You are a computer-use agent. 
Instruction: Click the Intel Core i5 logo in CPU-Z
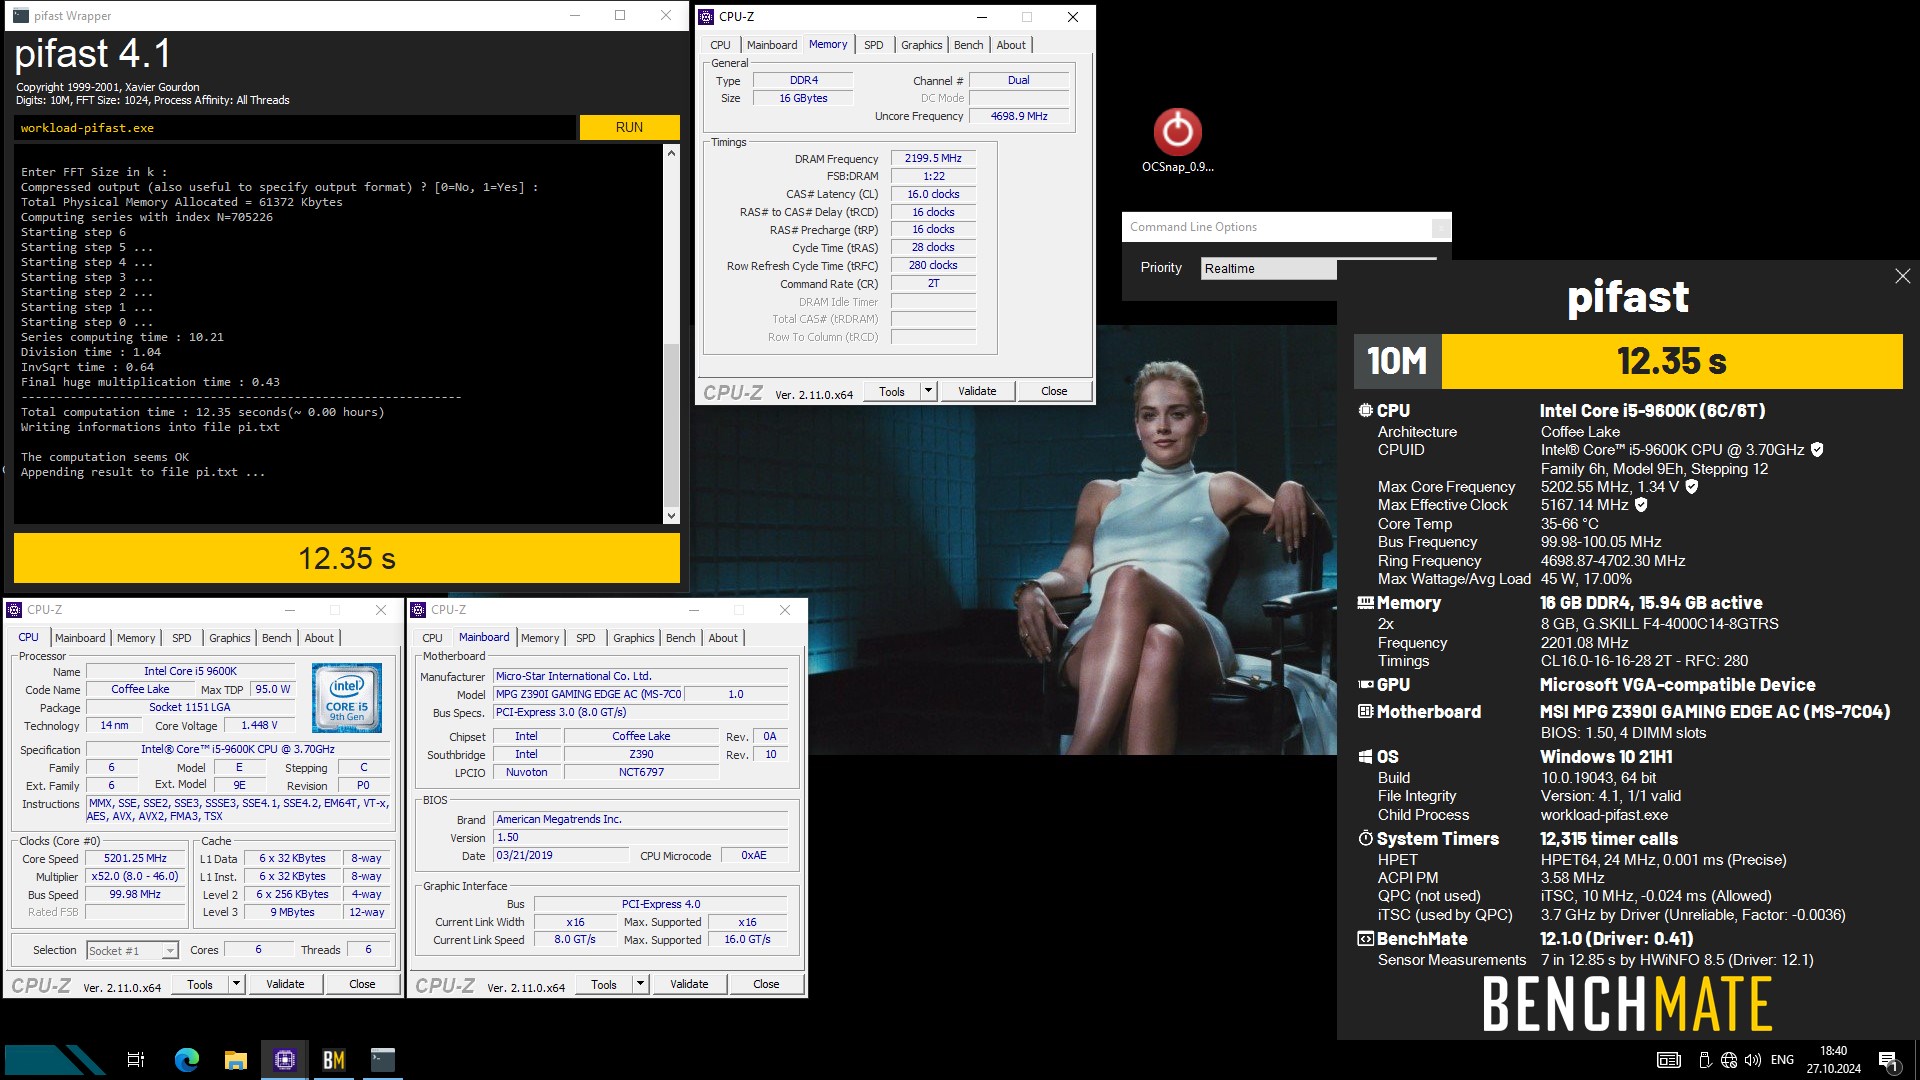pyautogui.click(x=347, y=697)
